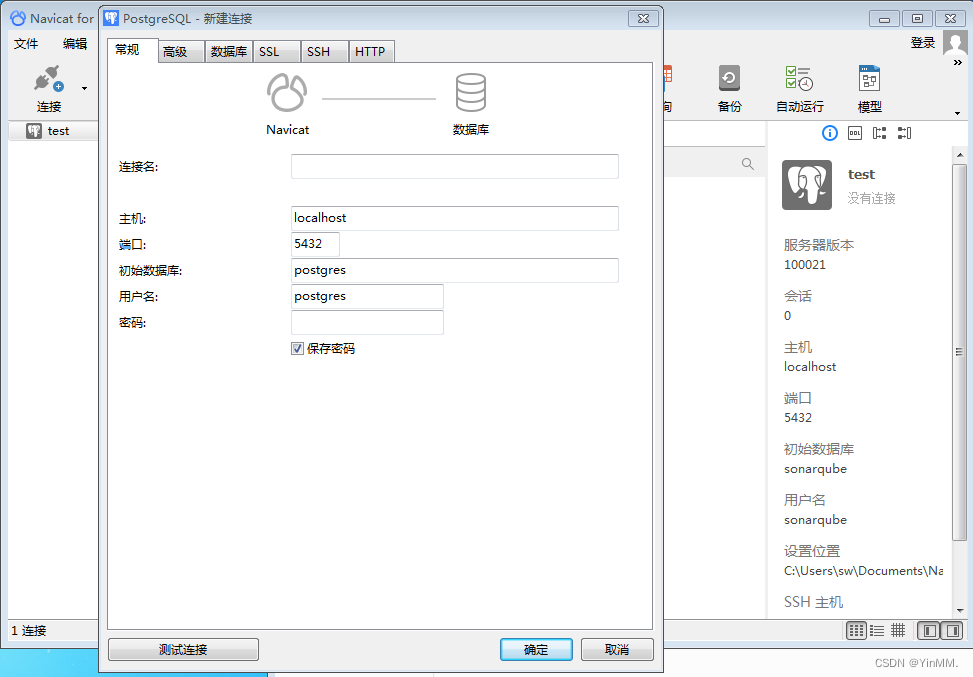Show the DDL panel icon
The height and width of the screenshot is (677, 973).
[854, 133]
